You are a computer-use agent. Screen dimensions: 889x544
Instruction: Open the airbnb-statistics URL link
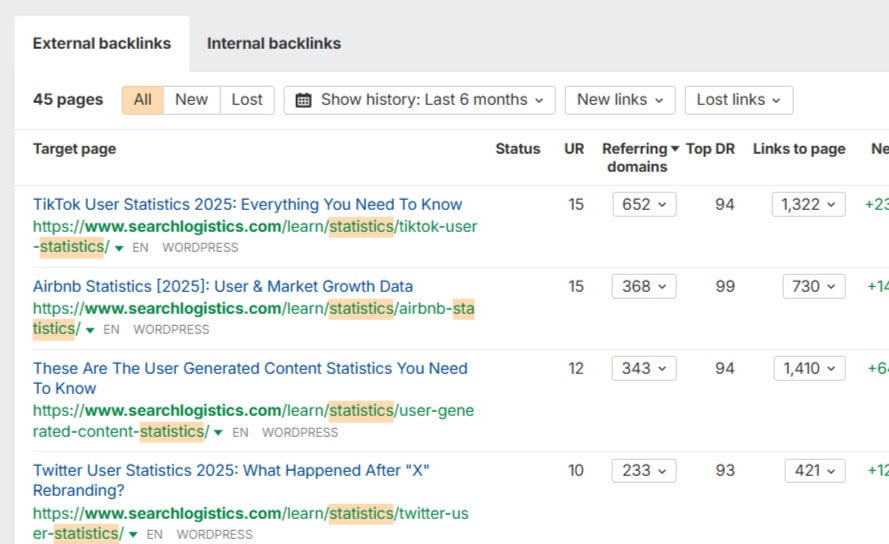pos(253,319)
